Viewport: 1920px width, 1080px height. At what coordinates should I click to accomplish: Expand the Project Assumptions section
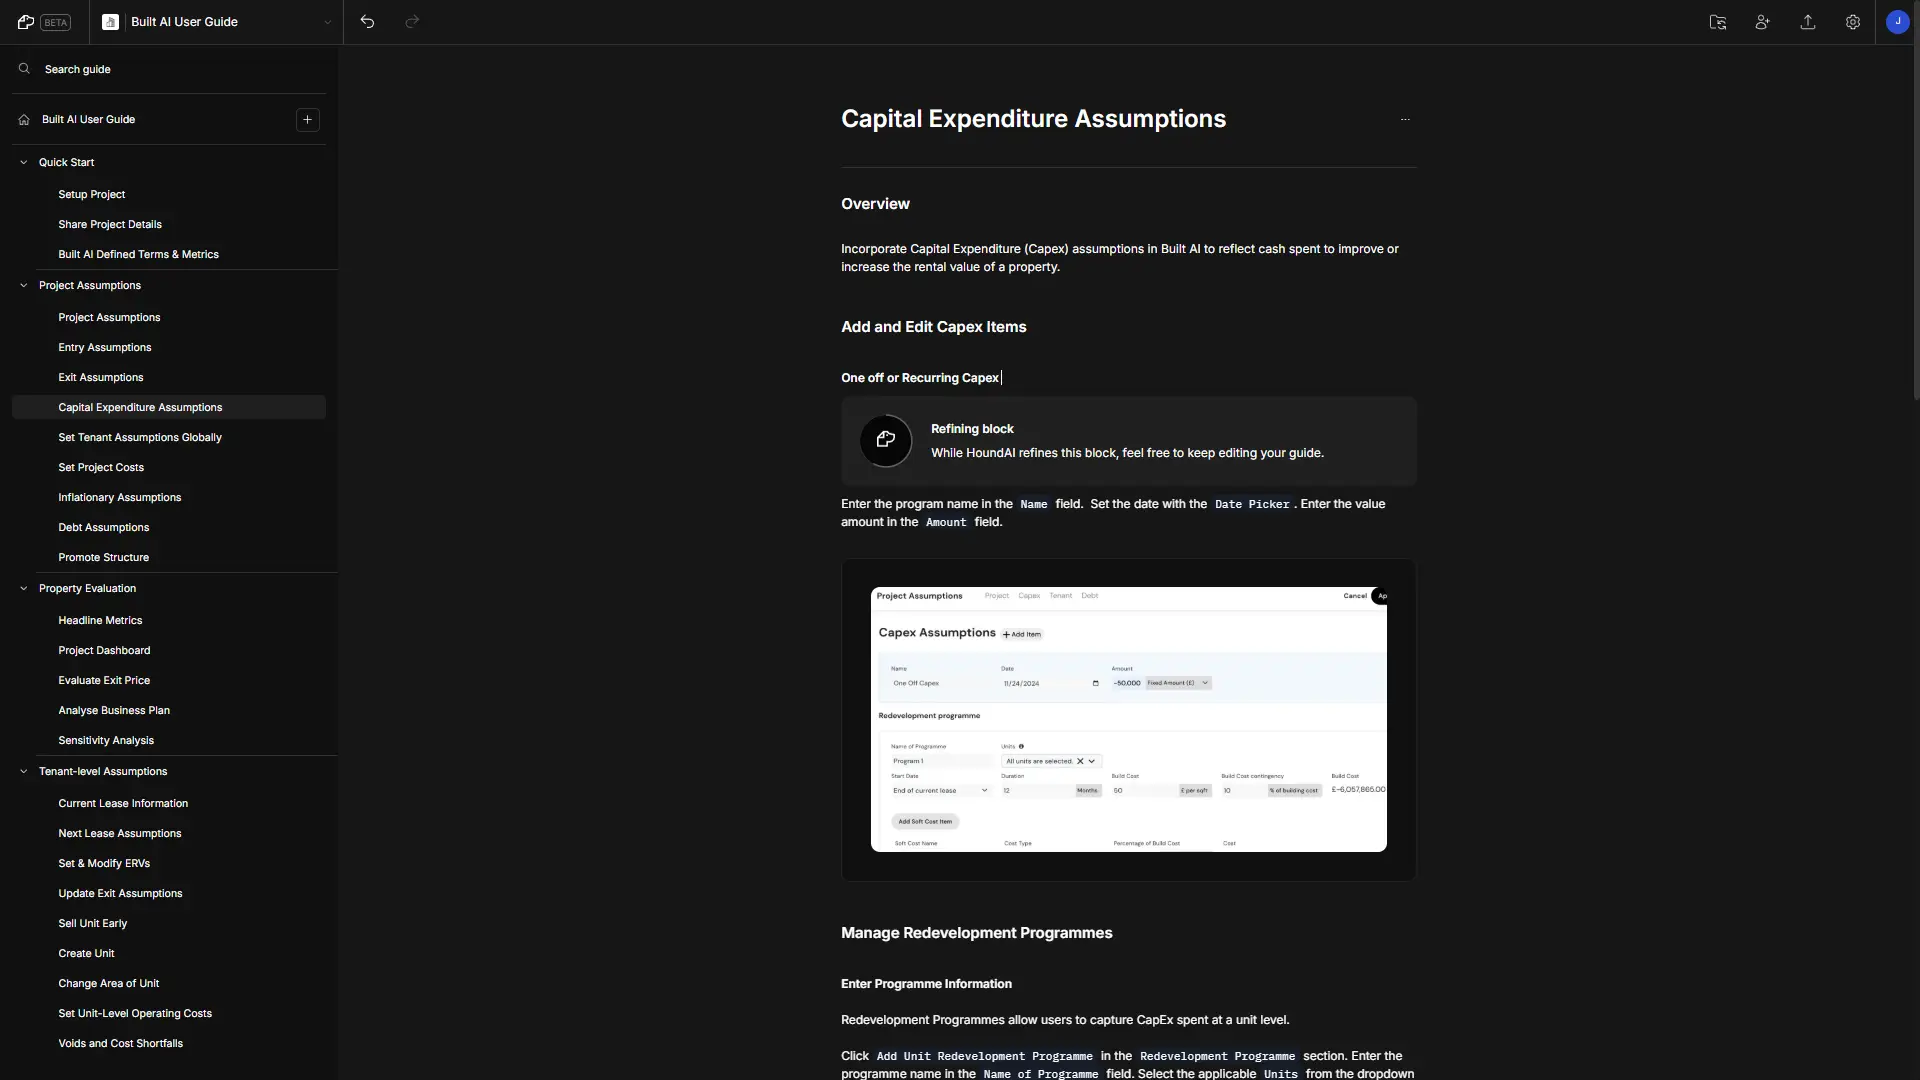pos(22,285)
